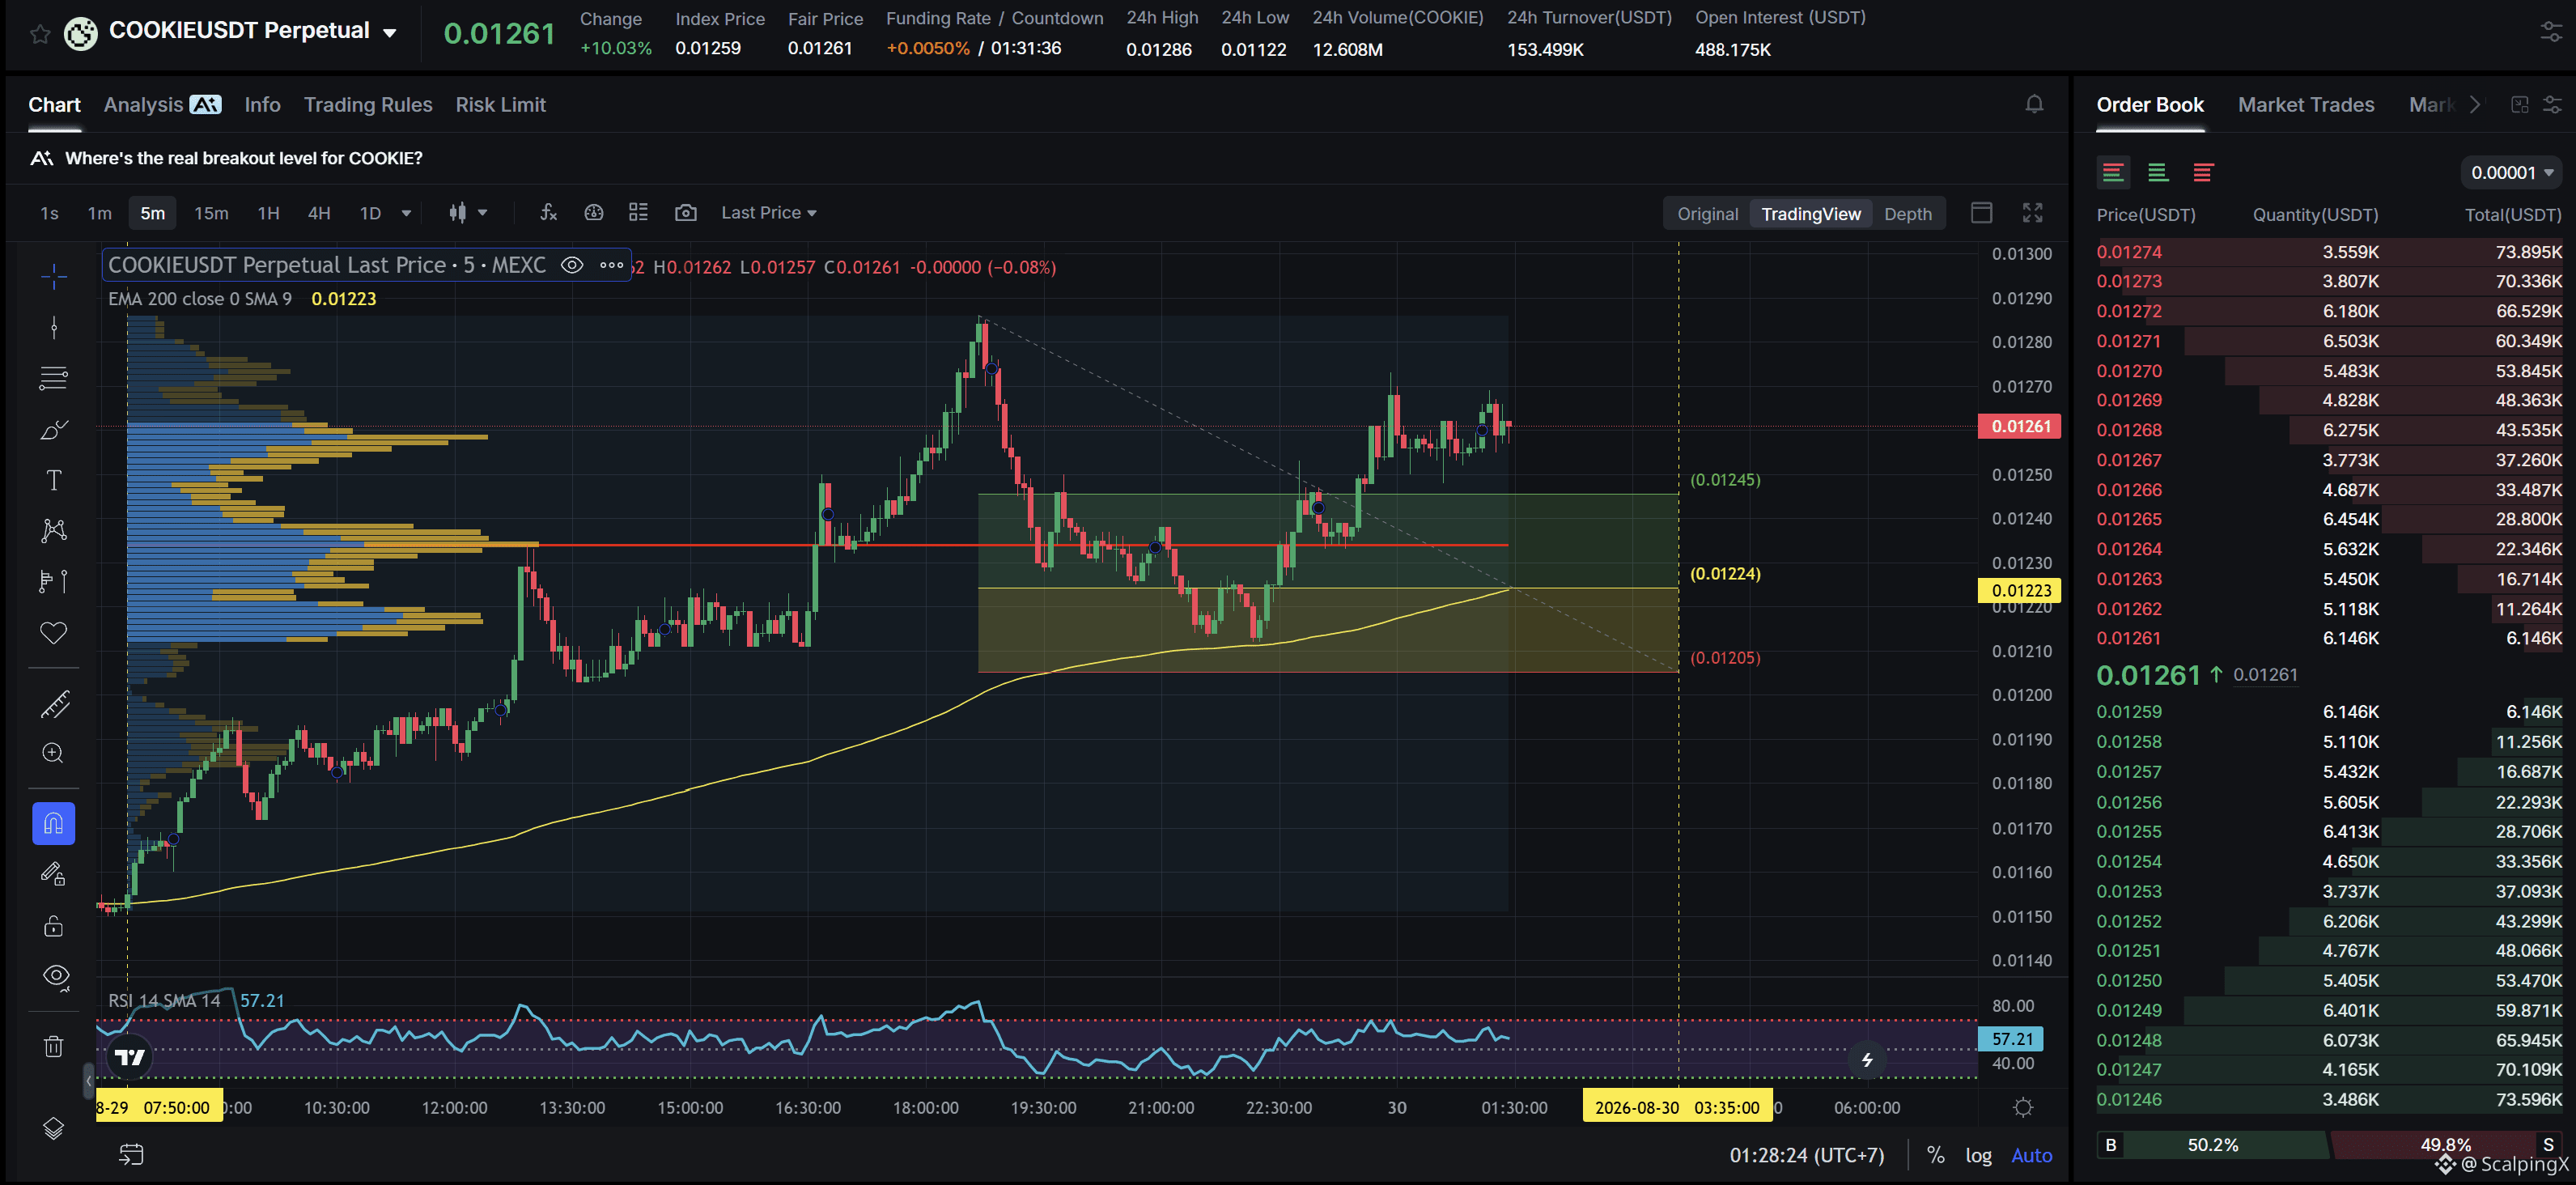
Task: Open the Fibonacci retracement tools
Action: (54, 378)
